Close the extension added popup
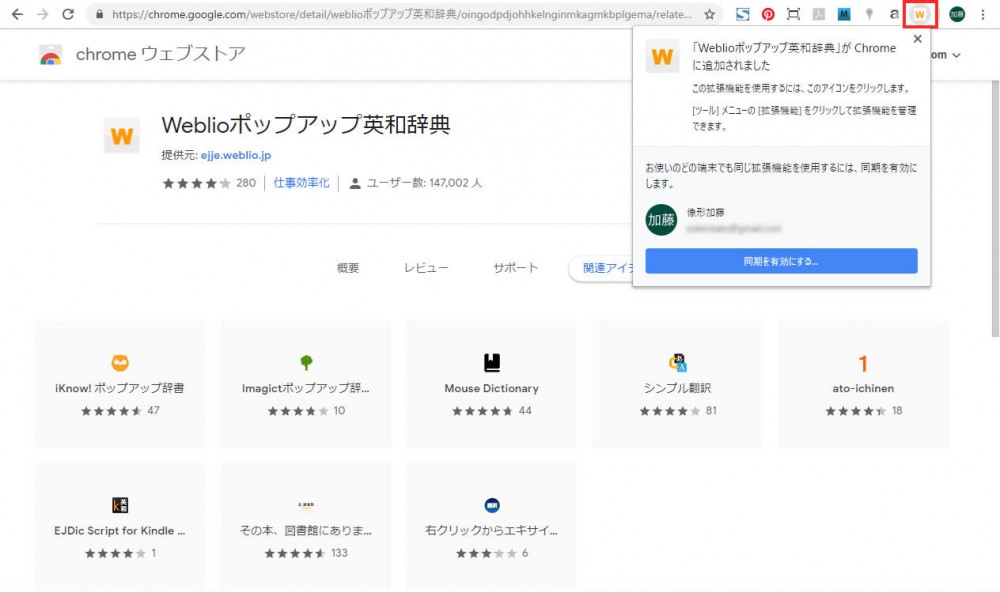This screenshot has height=593, width=1000. point(917,39)
